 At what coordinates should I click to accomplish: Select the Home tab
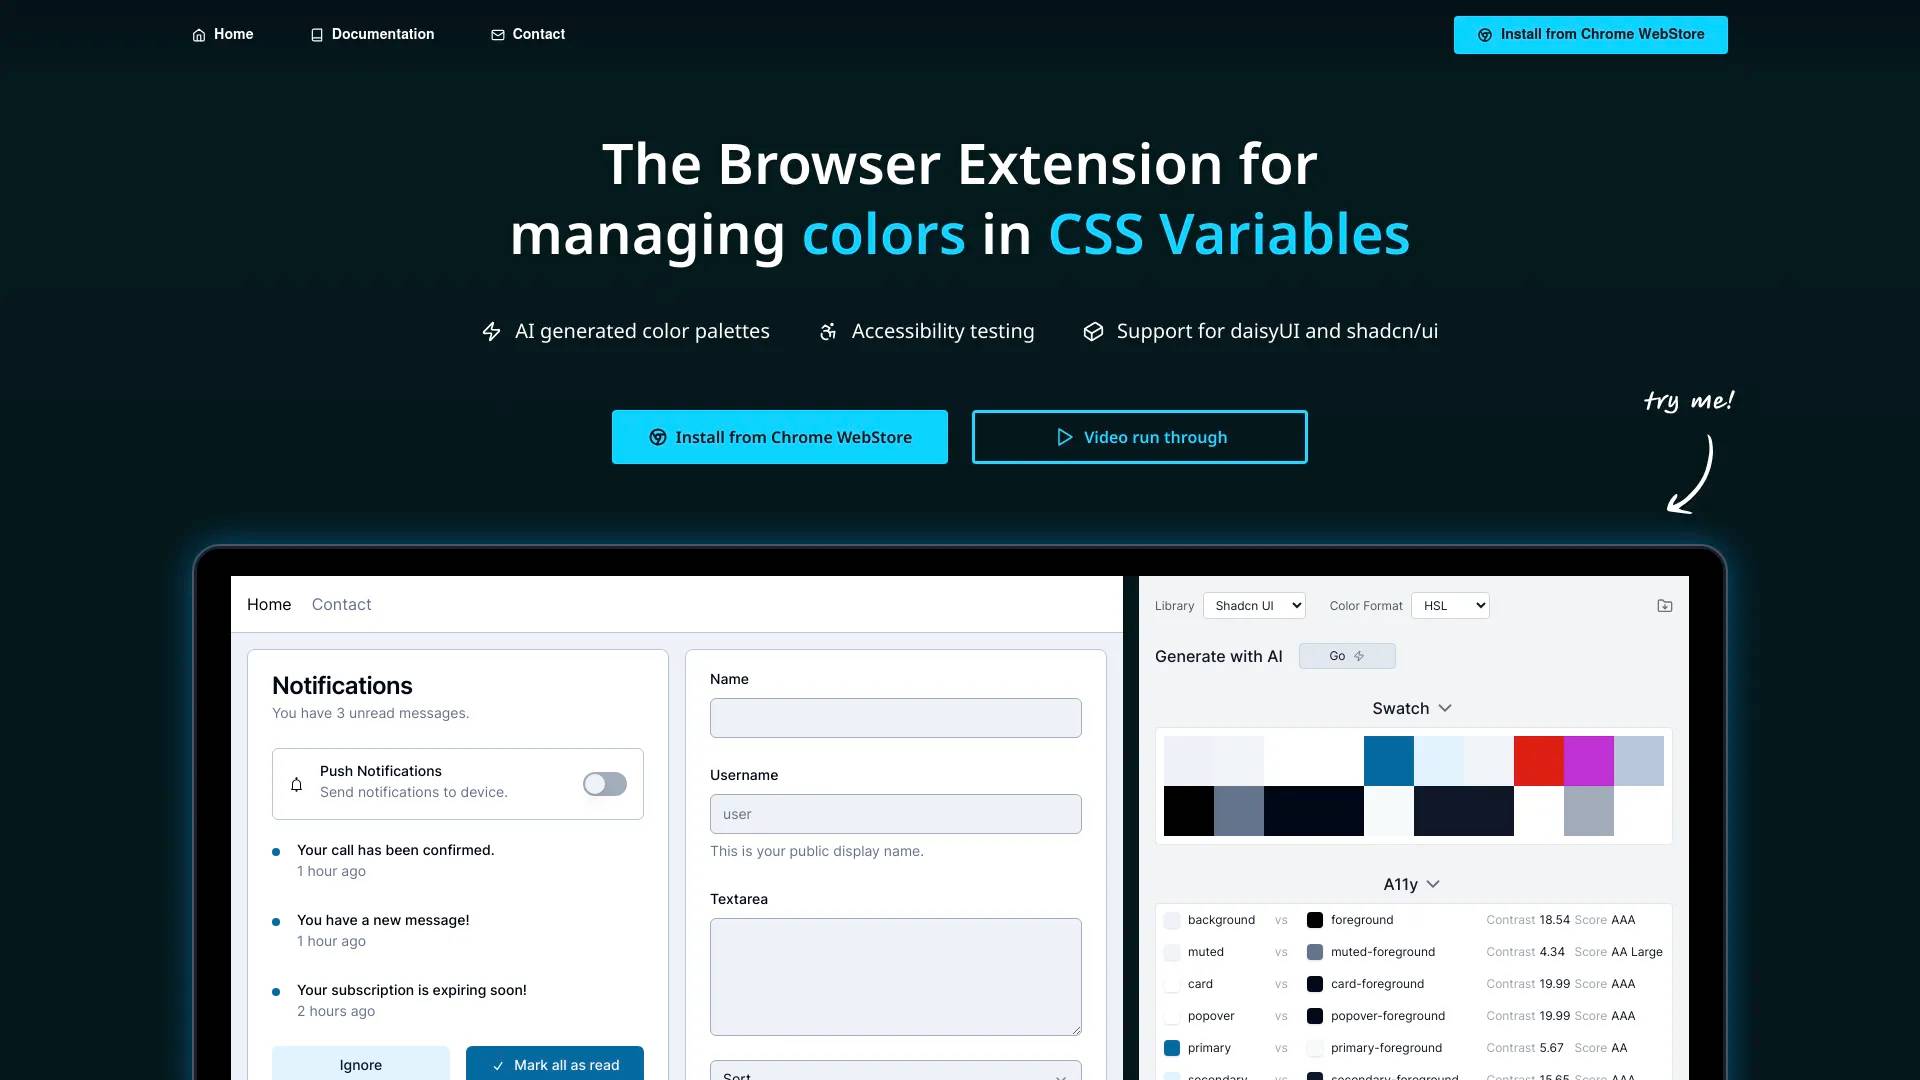[x=269, y=604]
